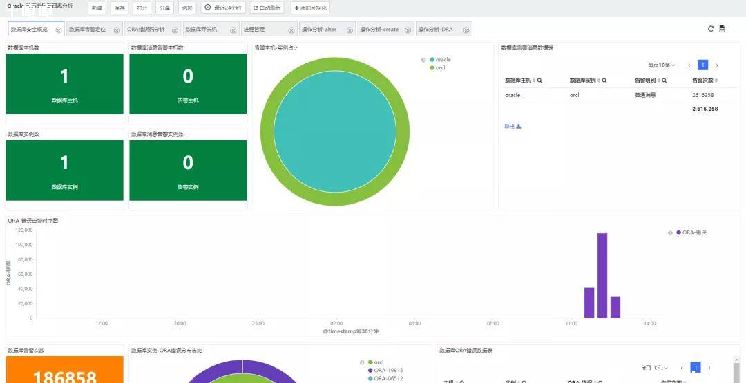
Task: Close the fifth dashboard tab via its icon
Action: click(x=291, y=29)
